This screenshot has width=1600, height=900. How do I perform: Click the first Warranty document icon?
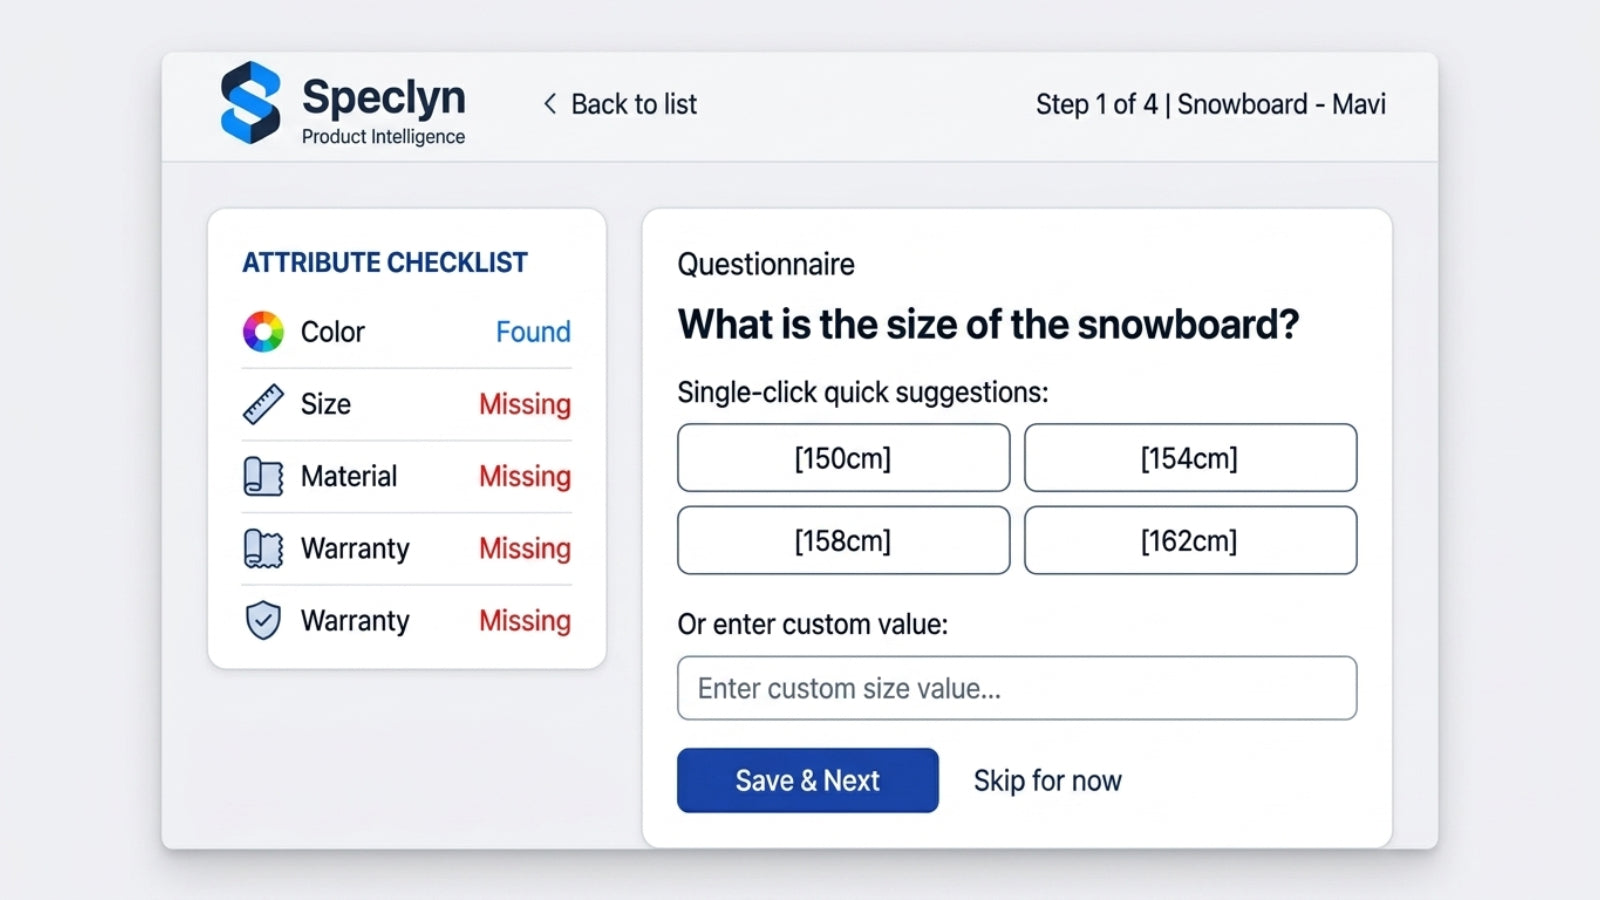point(263,548)
